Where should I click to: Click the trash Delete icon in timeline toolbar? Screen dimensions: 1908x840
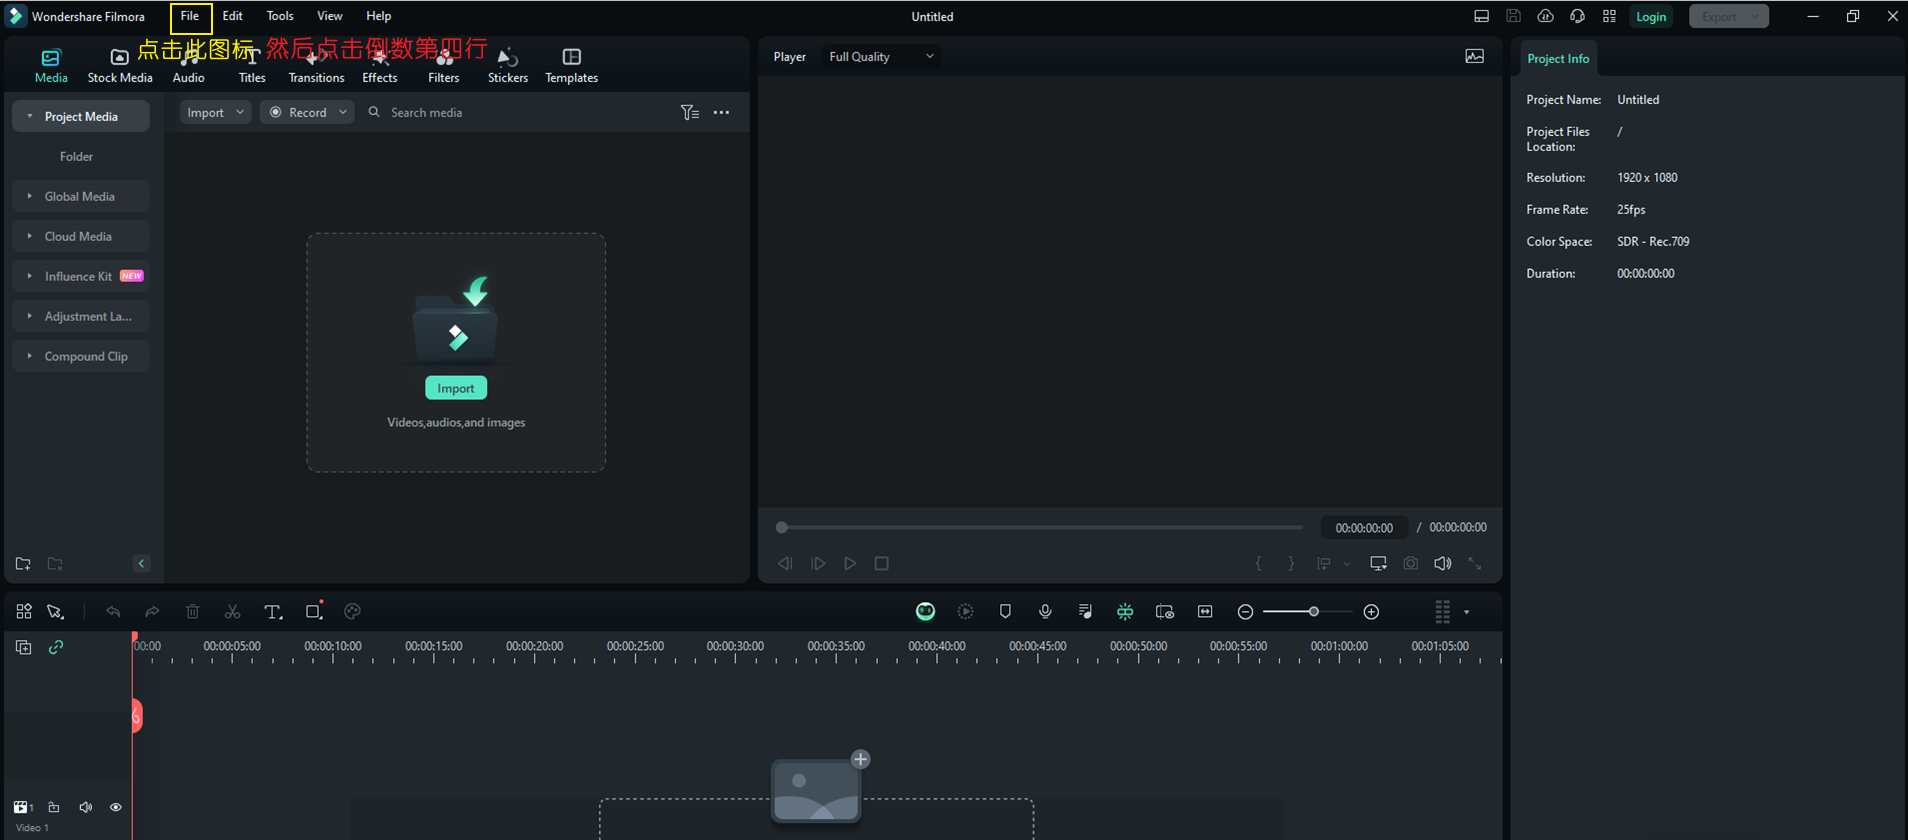[x=193, y=612]
